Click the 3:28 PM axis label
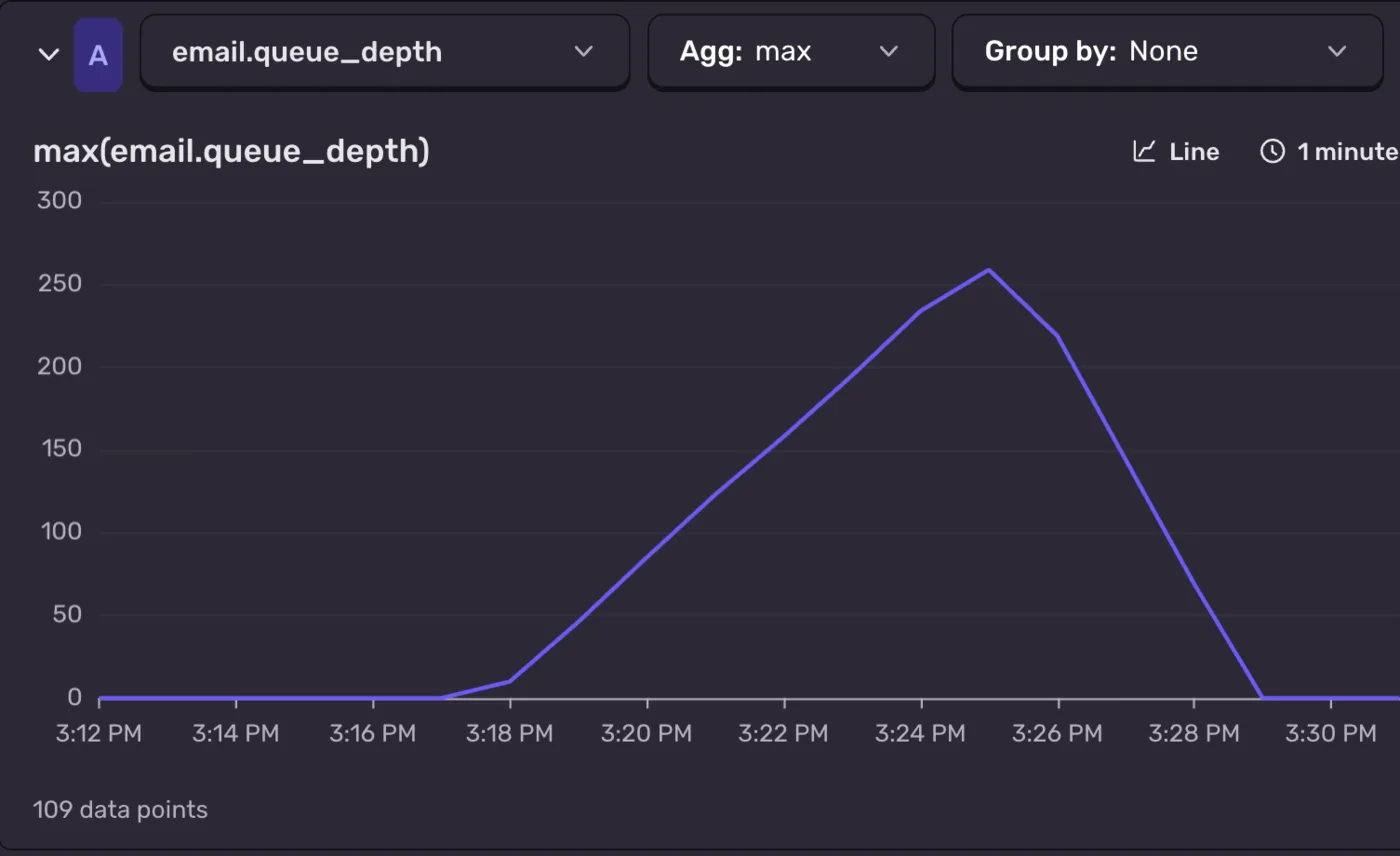 [x=1195, y=733]
